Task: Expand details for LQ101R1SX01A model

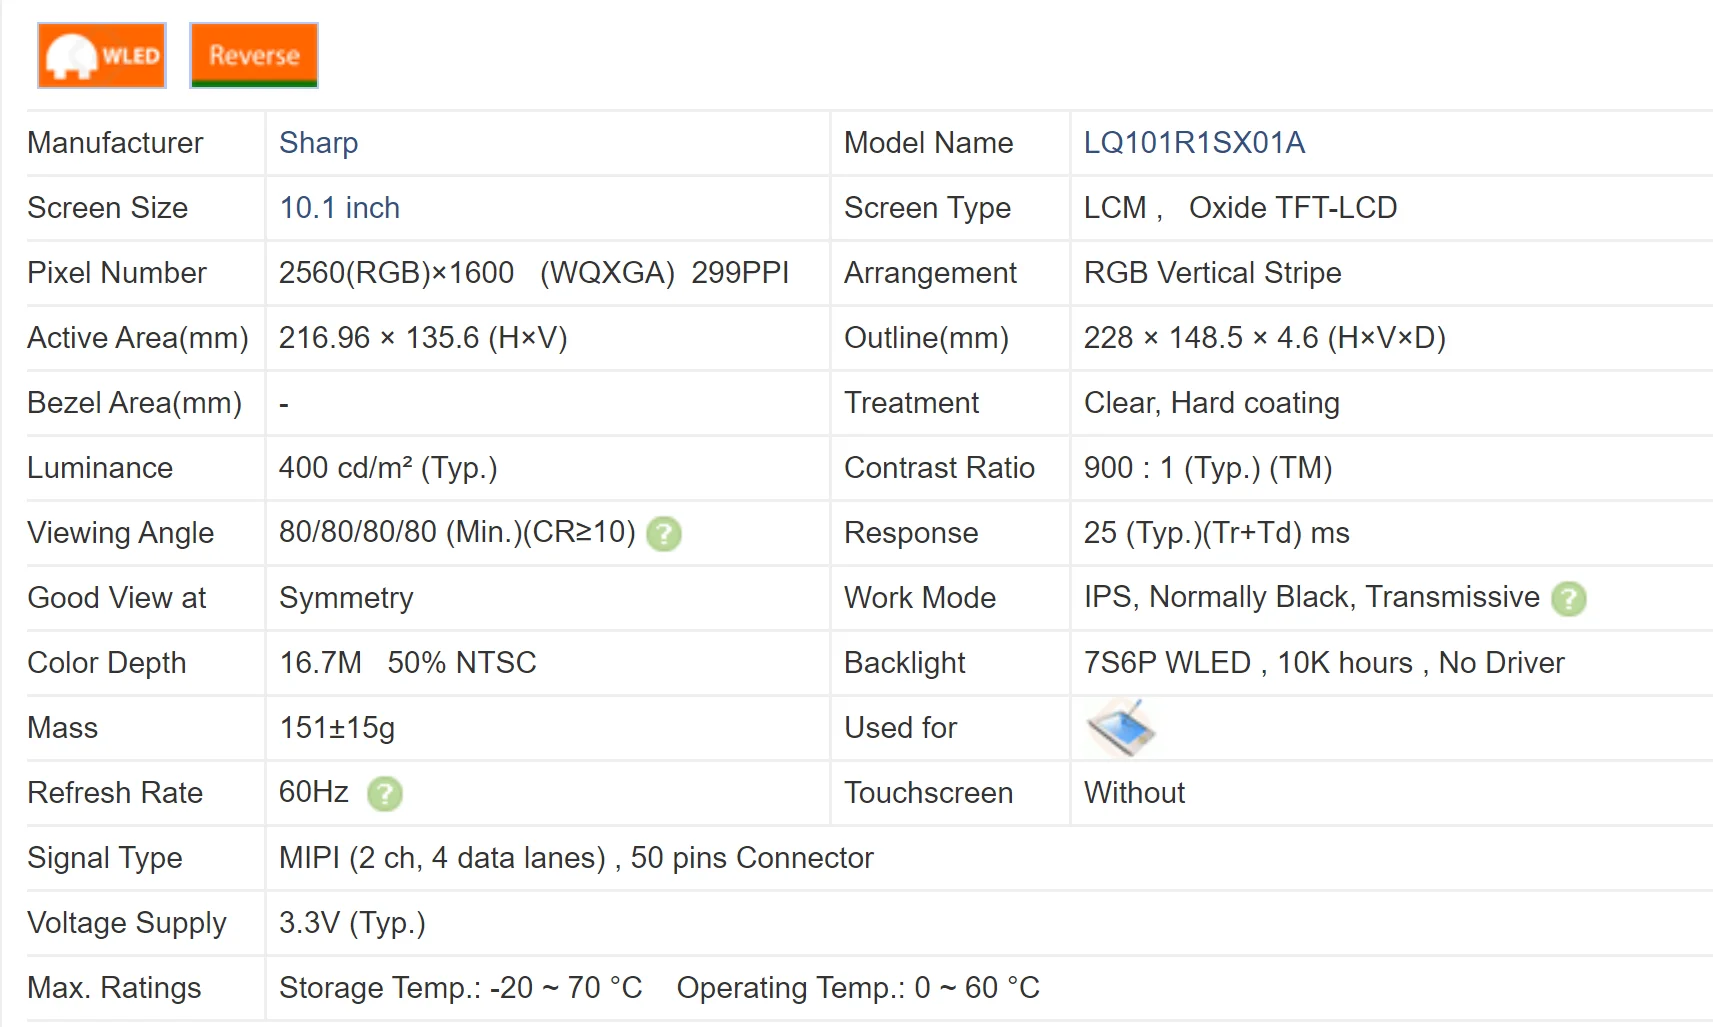Action: pyautogui.click(x=1195, y=143)
